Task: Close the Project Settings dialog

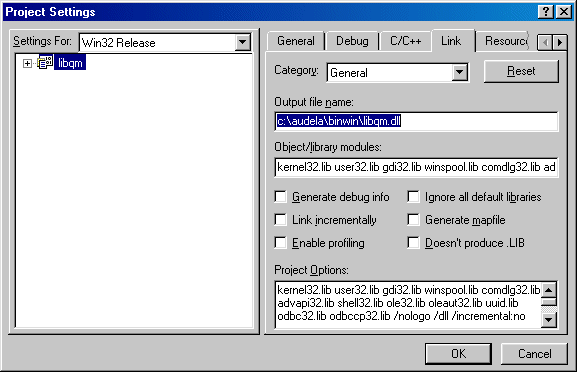Action: point(564,12)
